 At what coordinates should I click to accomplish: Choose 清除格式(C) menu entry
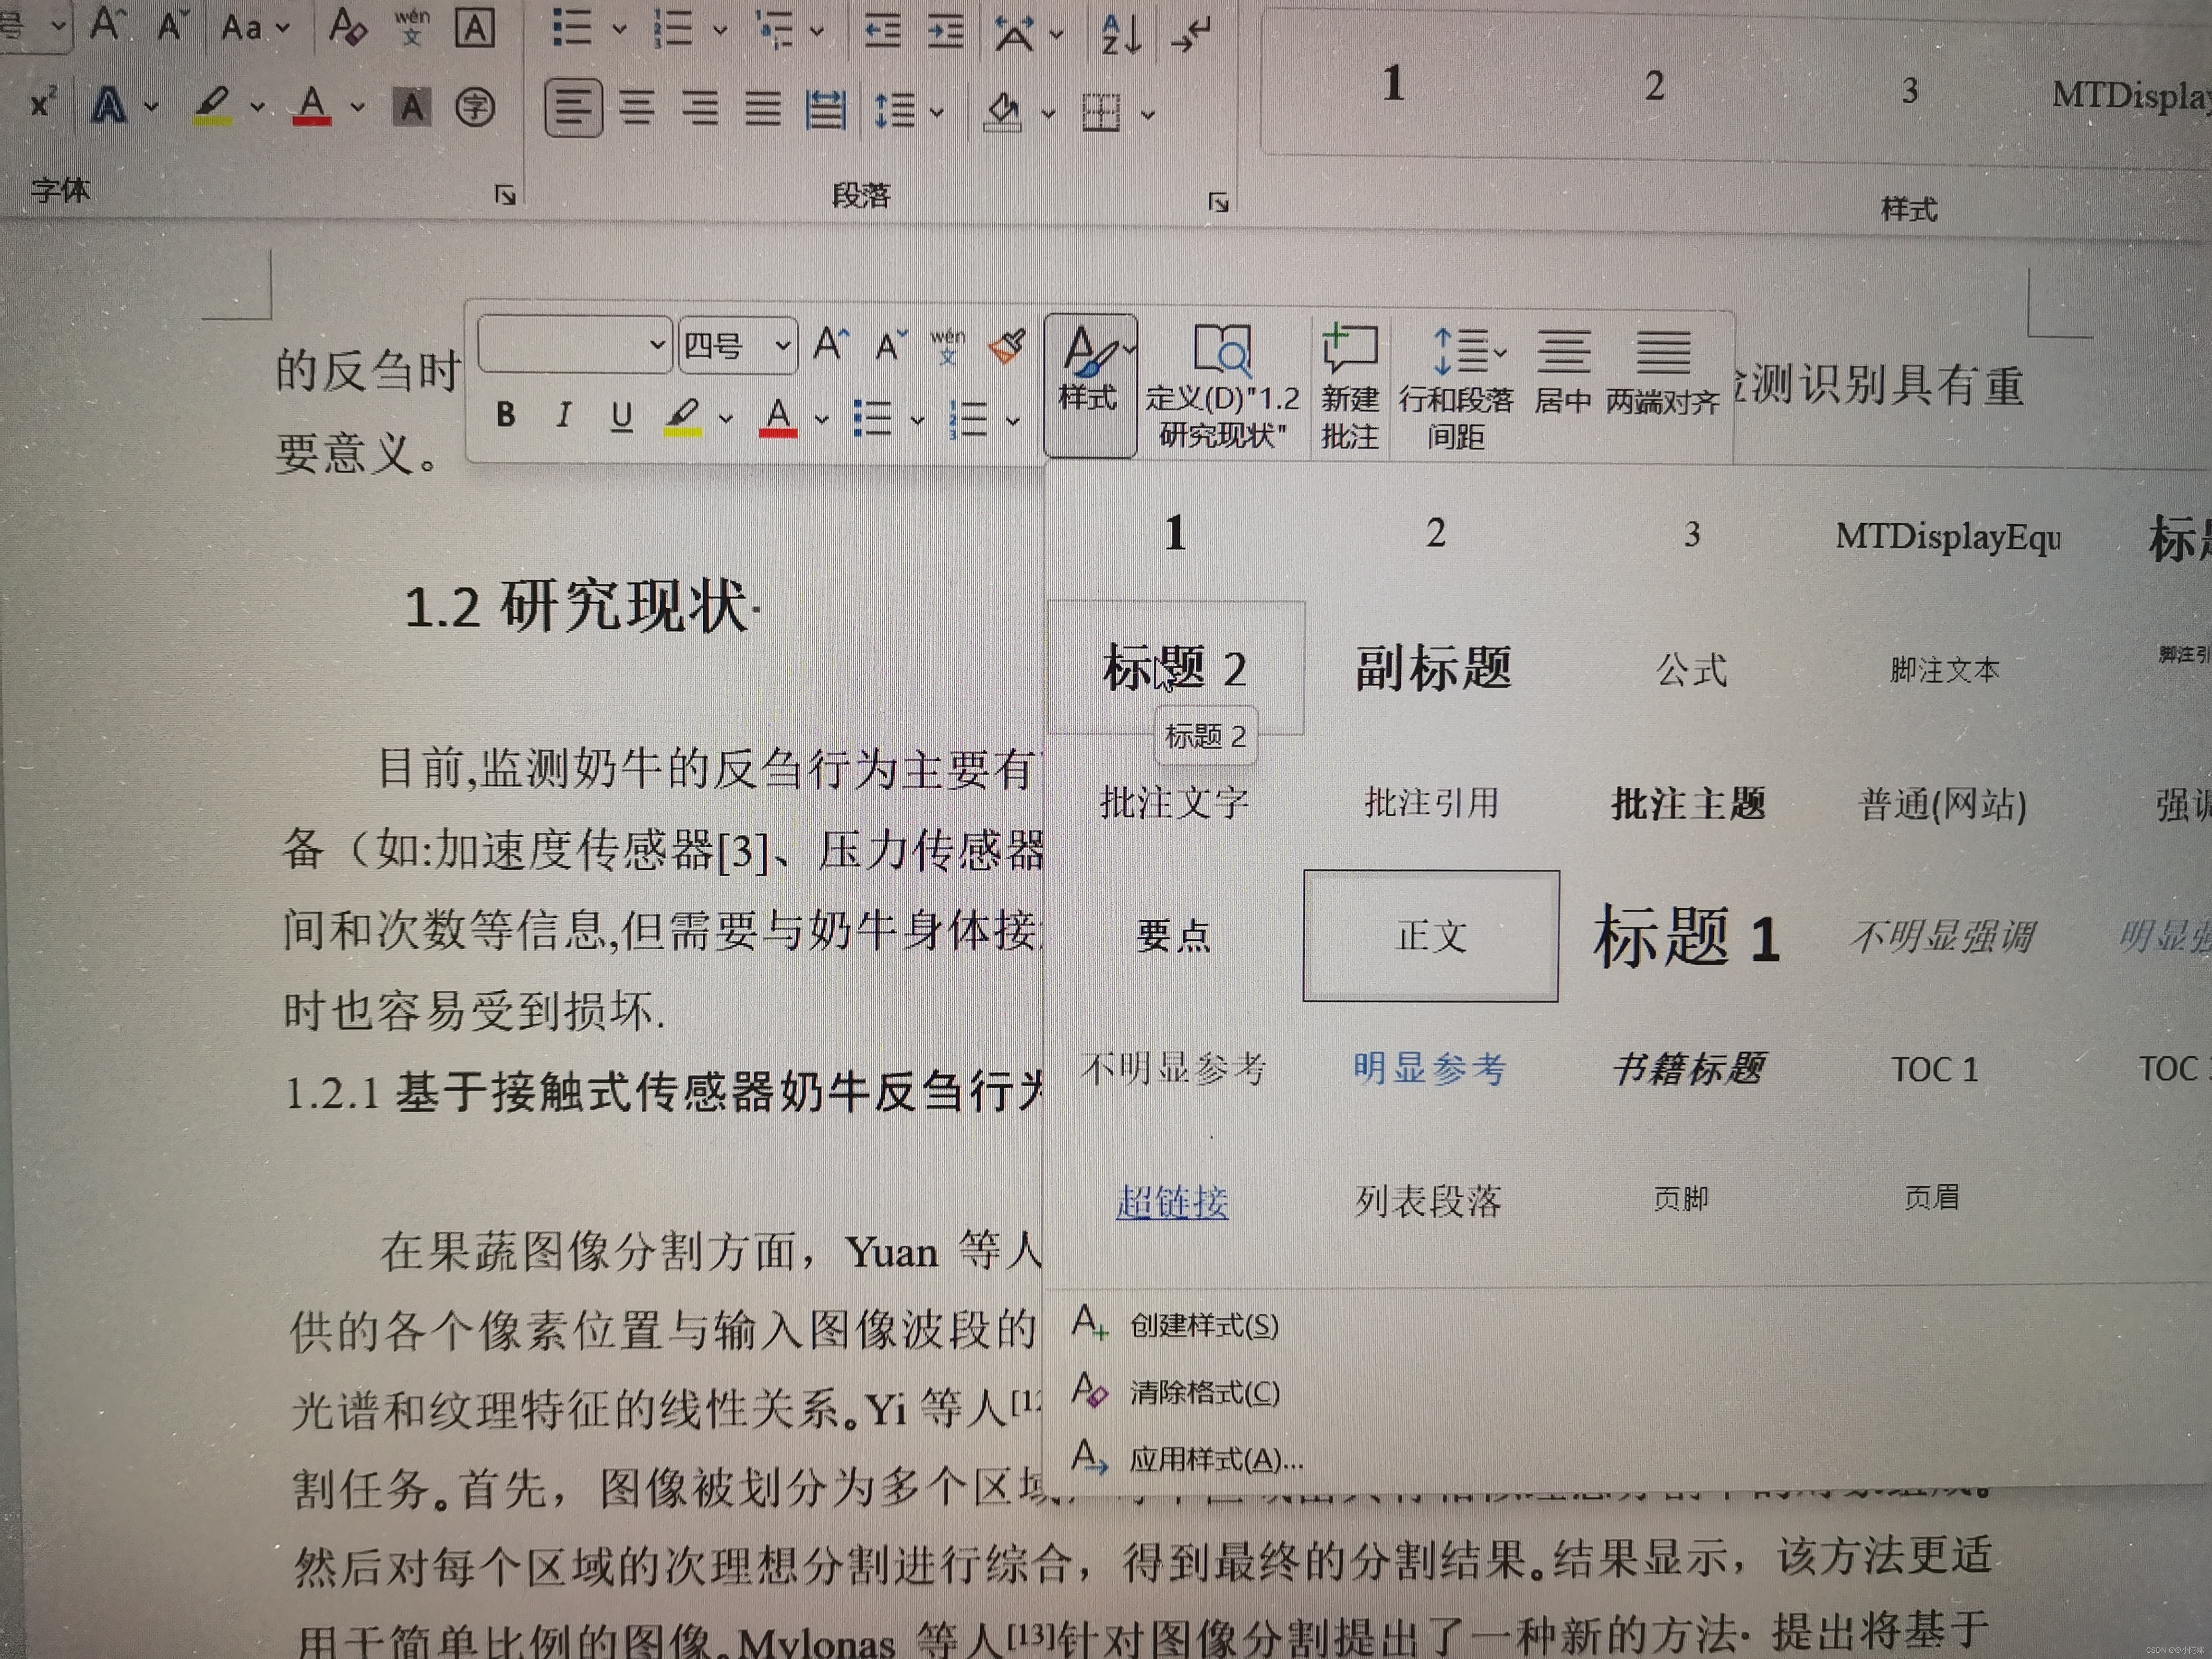tap(1203, 1392)
